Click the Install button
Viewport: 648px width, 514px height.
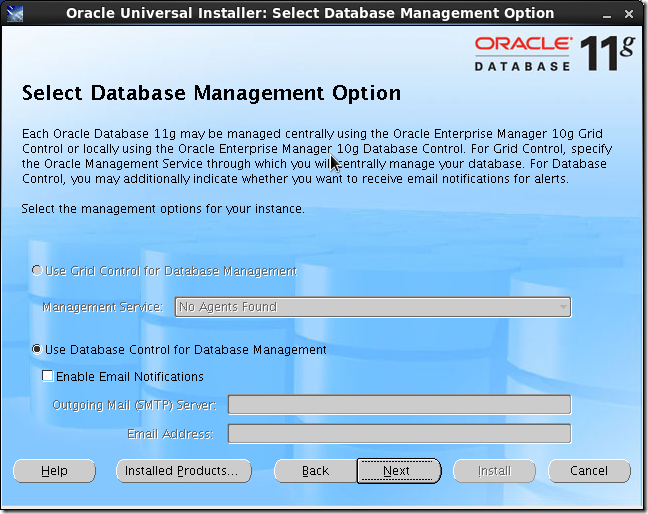point(494,471)
